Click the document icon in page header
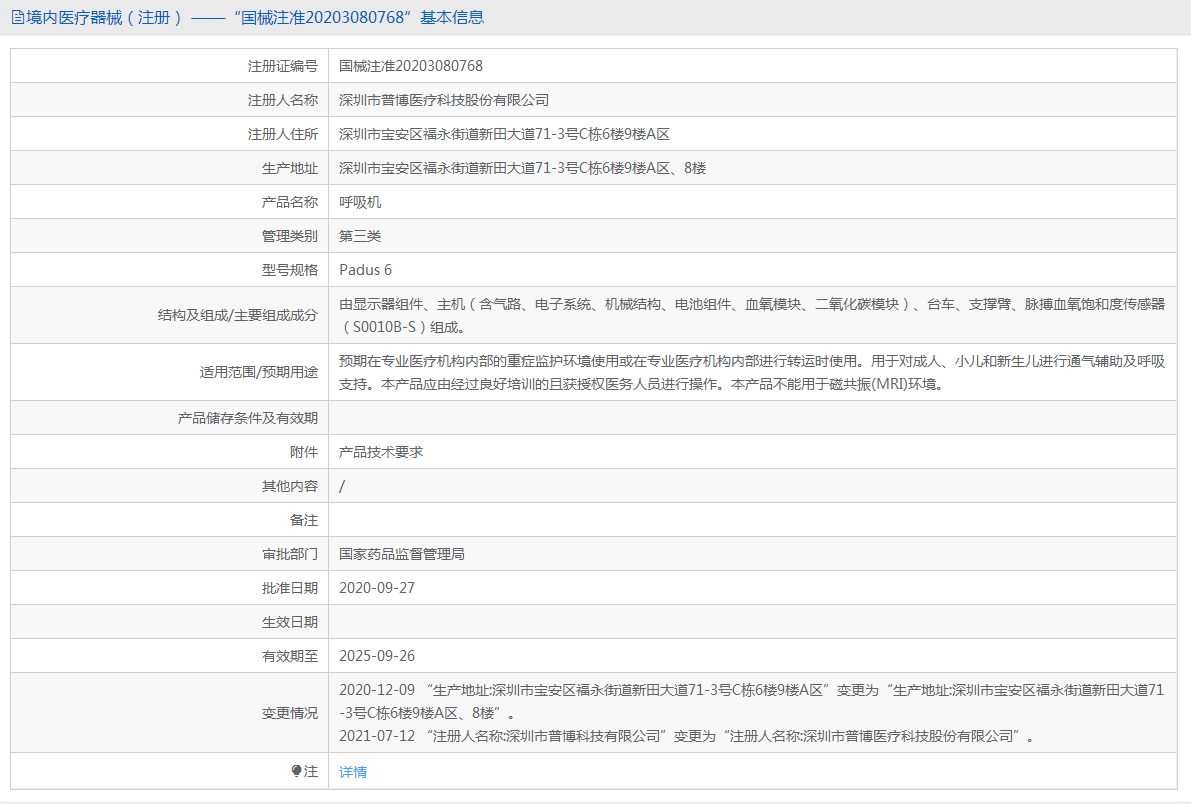Image resolution: width=1191 pixels, height=804 pixels. click(17, 17)
